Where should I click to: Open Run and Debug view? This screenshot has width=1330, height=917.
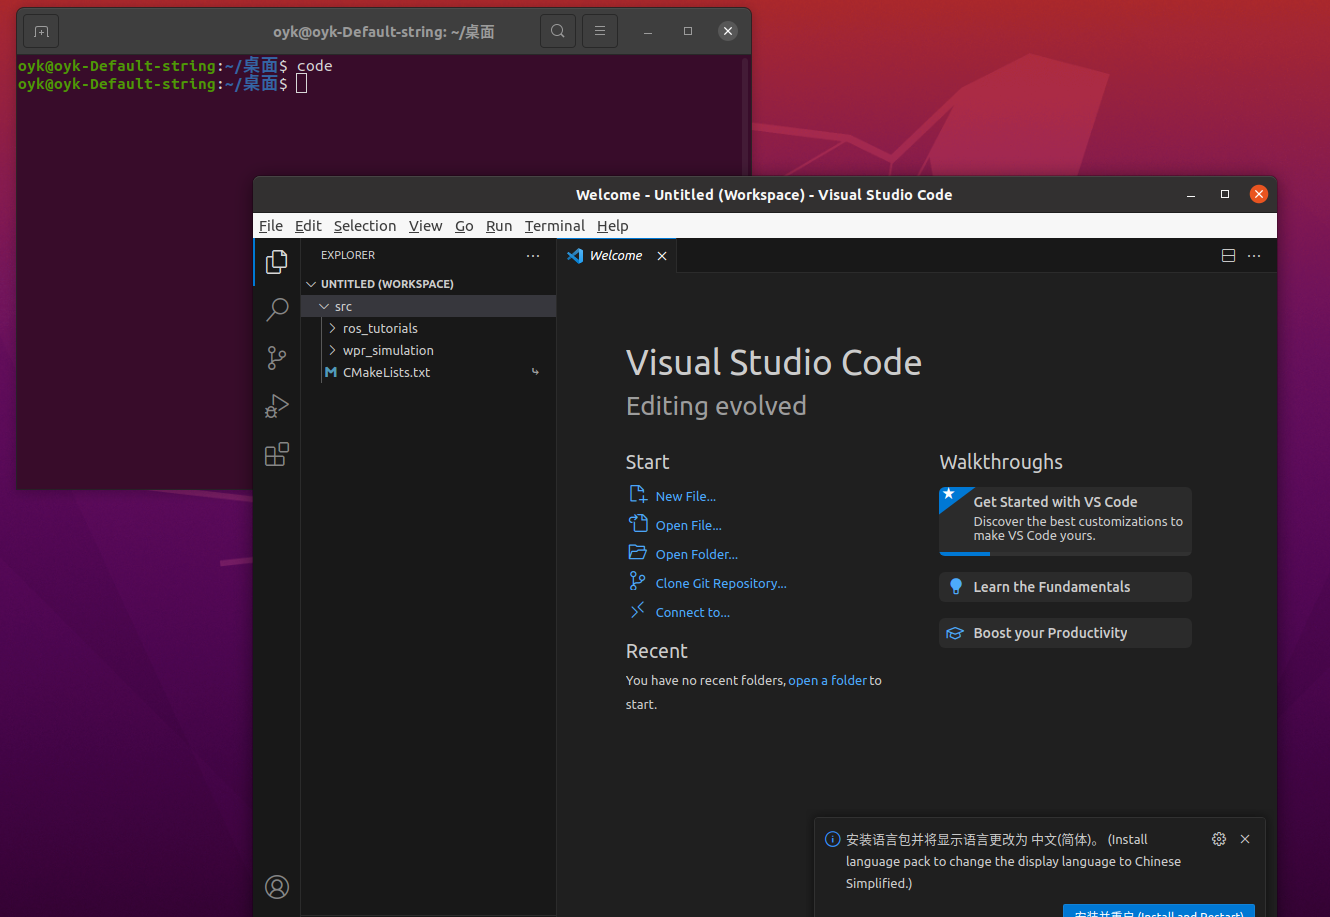click(x=277, y=406)
